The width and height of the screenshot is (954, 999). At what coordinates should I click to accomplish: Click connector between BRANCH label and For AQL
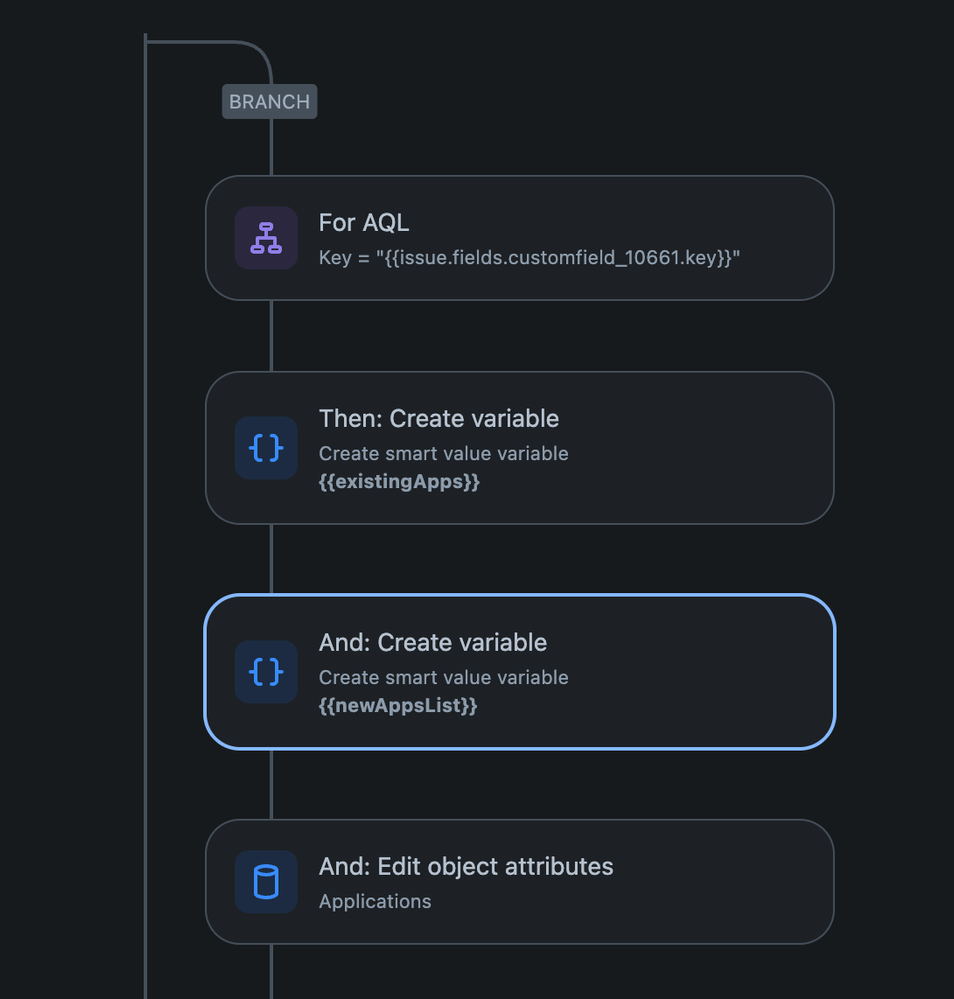(271, 147)
